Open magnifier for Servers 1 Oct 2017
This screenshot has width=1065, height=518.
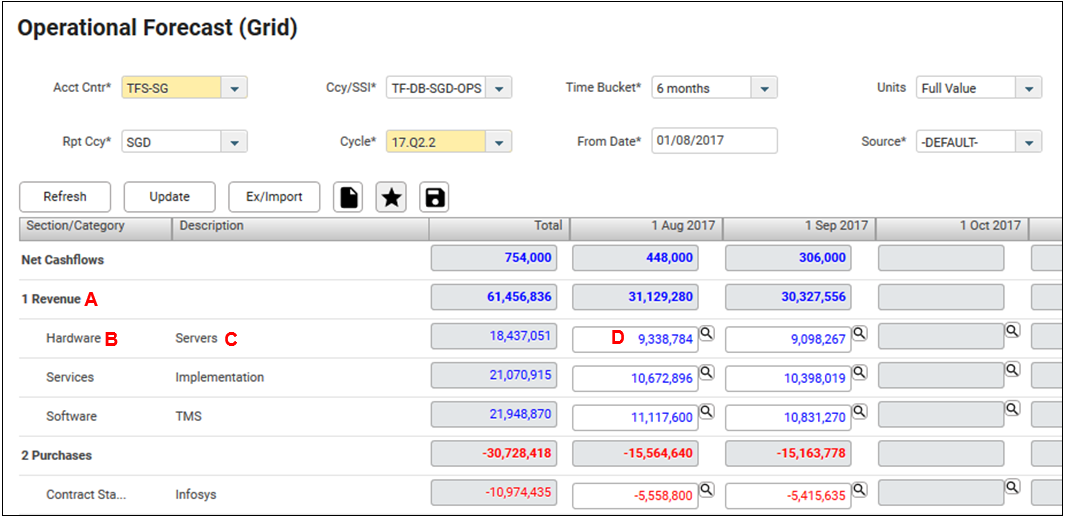pos(1012,330)
